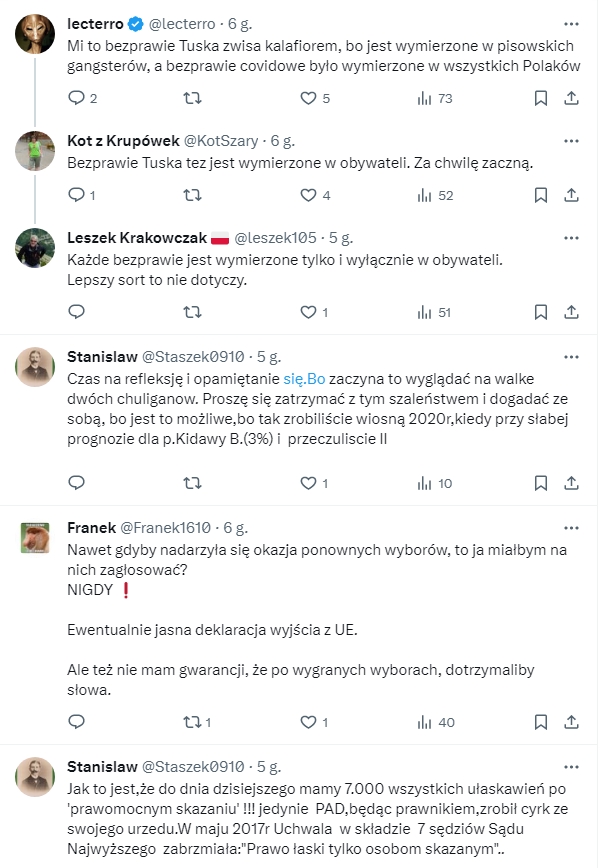
Task: Reply to Stanislaw's tweet about chuliganow
Action: [76, 483]
